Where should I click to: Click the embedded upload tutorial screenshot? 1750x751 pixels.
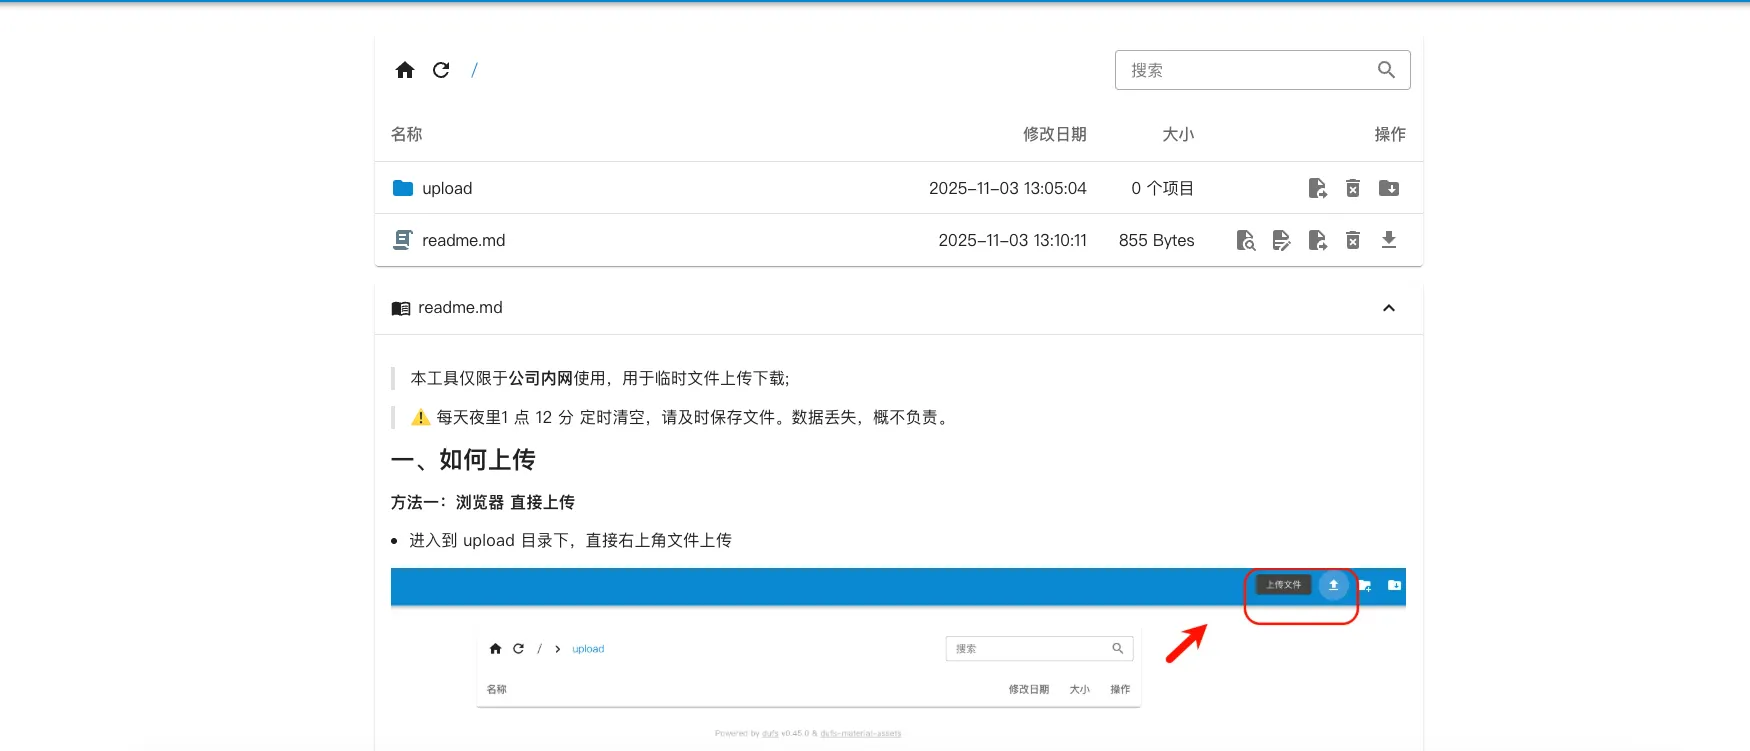click(x=897, y=655)
